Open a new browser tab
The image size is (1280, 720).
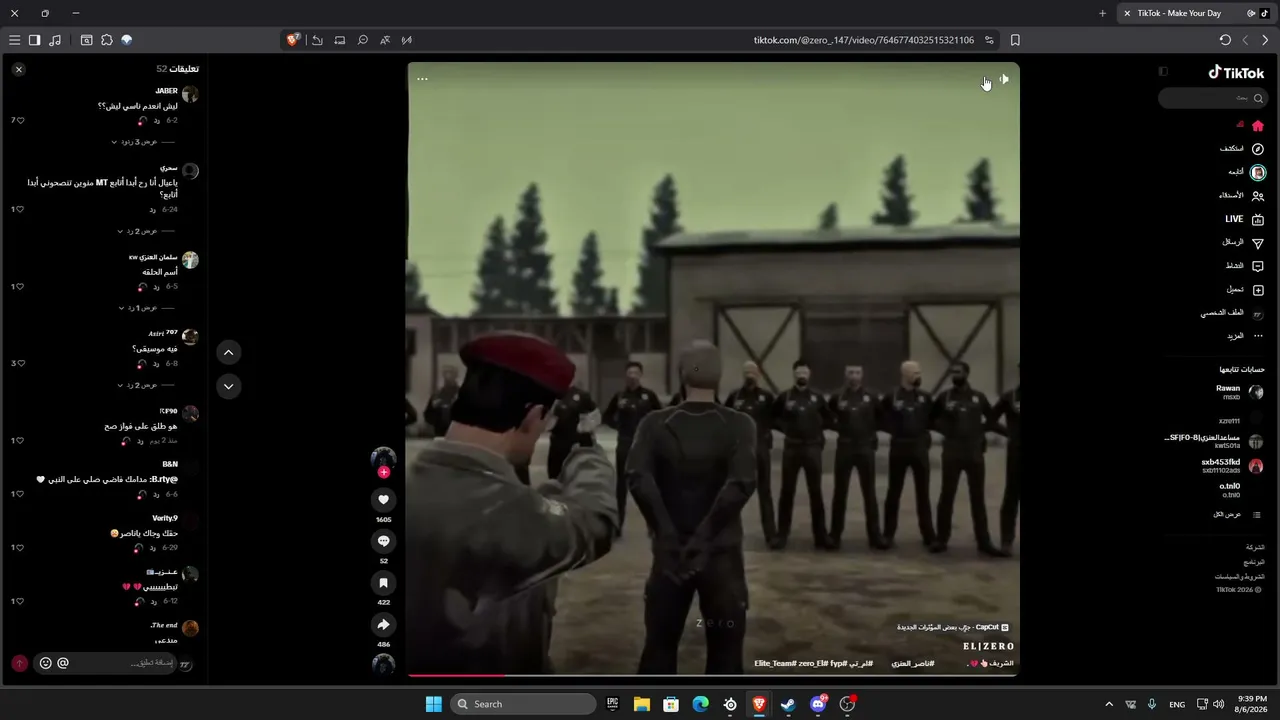pos(1102,13)
